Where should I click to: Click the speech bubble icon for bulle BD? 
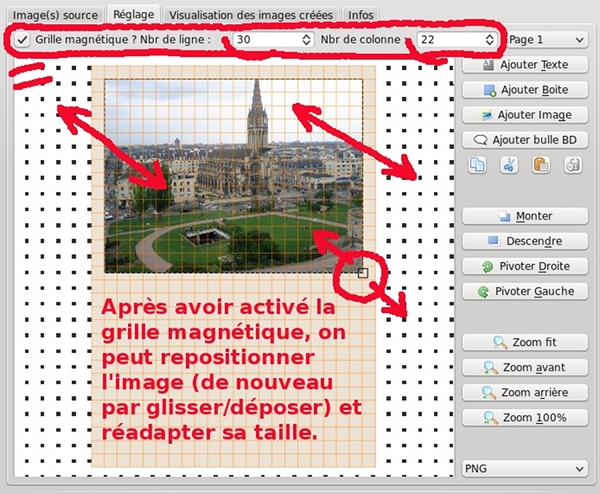pyautogui.click(x=480, y=140)
